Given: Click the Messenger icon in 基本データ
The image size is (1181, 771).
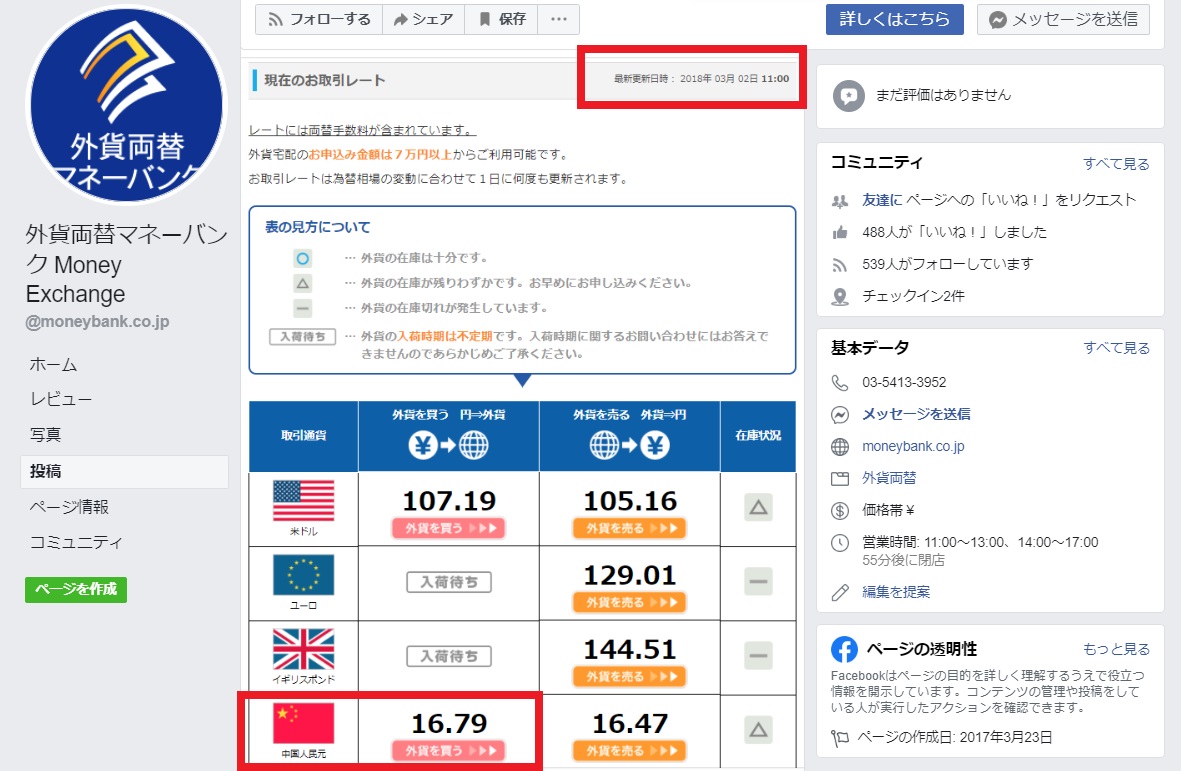Looking at the screenshot, I should (840, 415).
